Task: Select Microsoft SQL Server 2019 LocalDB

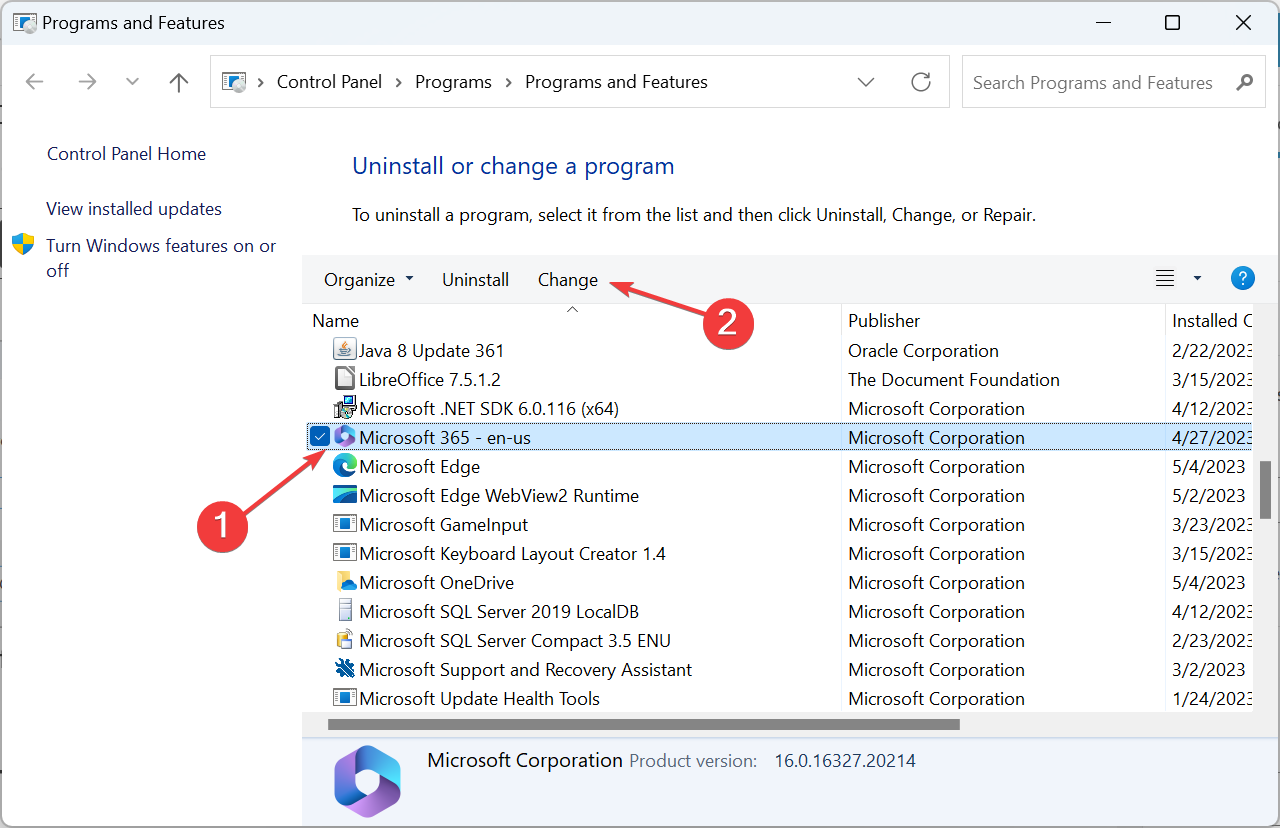Action: tap(499, 612)
